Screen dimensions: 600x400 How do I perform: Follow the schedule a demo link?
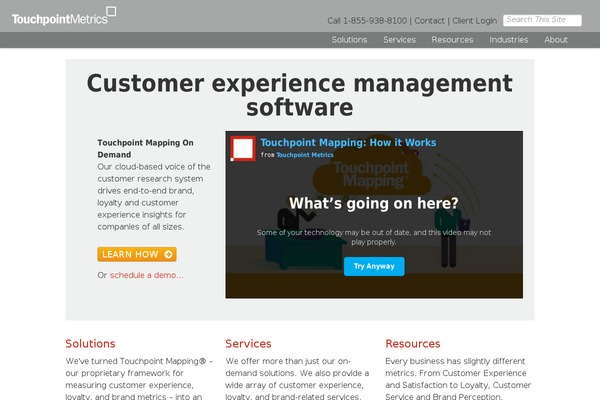click(147, 275)
